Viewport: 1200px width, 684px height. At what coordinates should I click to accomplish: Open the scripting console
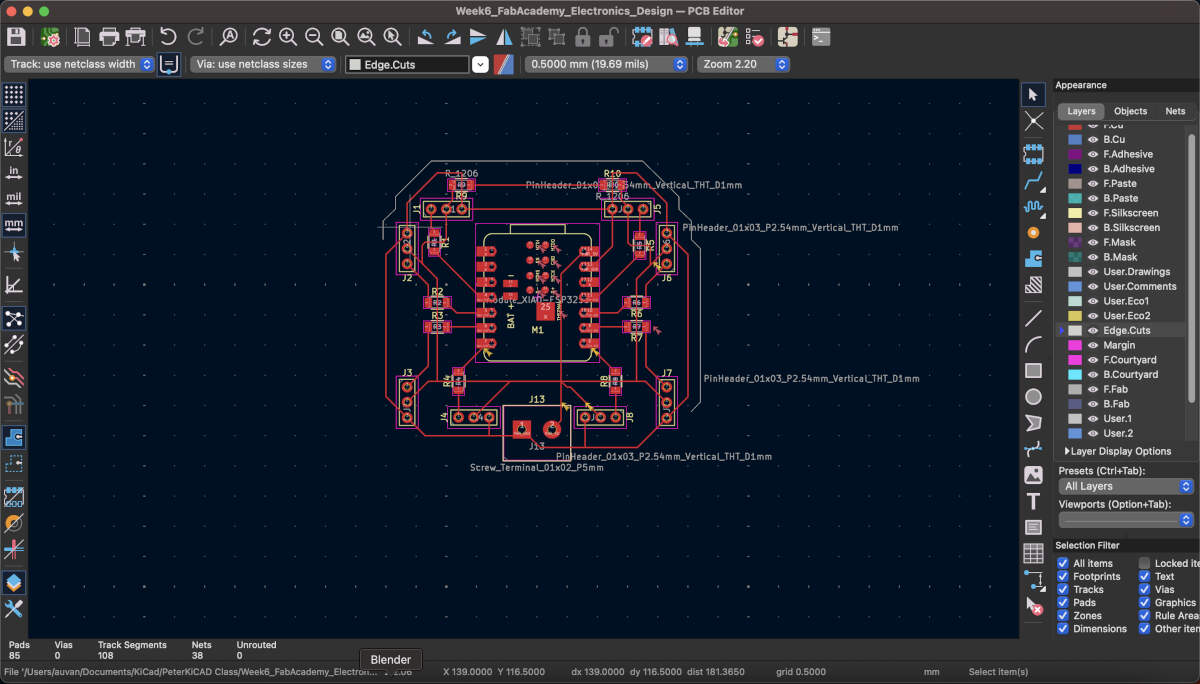tap(821, 37)
